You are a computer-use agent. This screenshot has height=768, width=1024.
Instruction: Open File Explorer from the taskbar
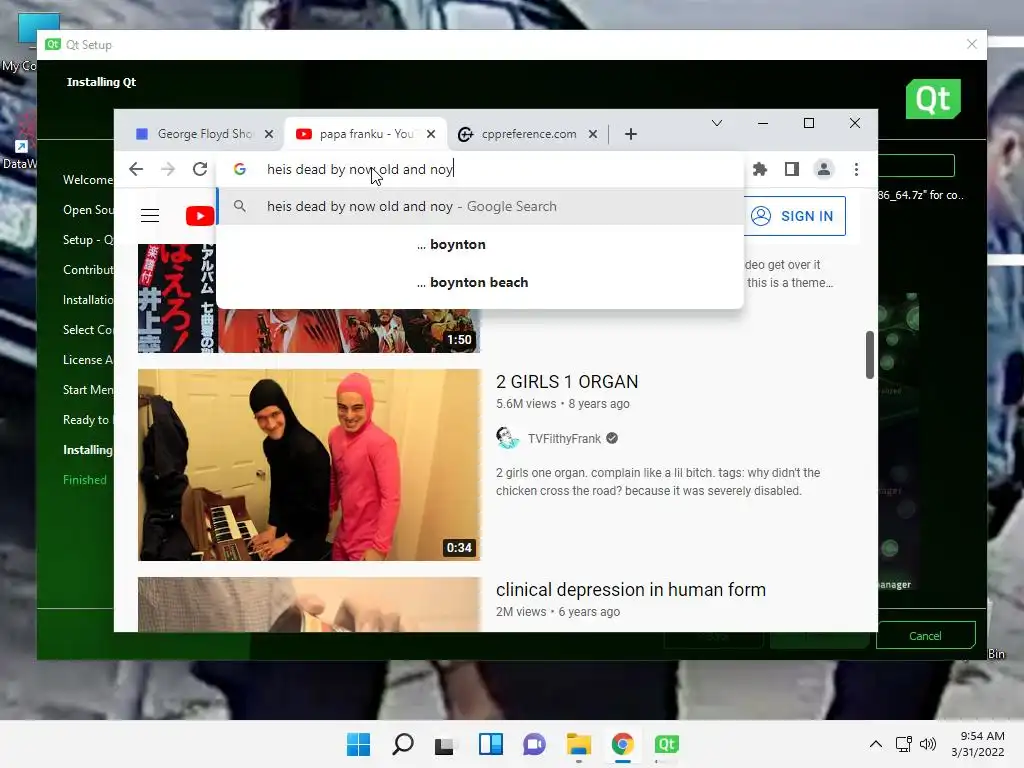tap(579, 744)
